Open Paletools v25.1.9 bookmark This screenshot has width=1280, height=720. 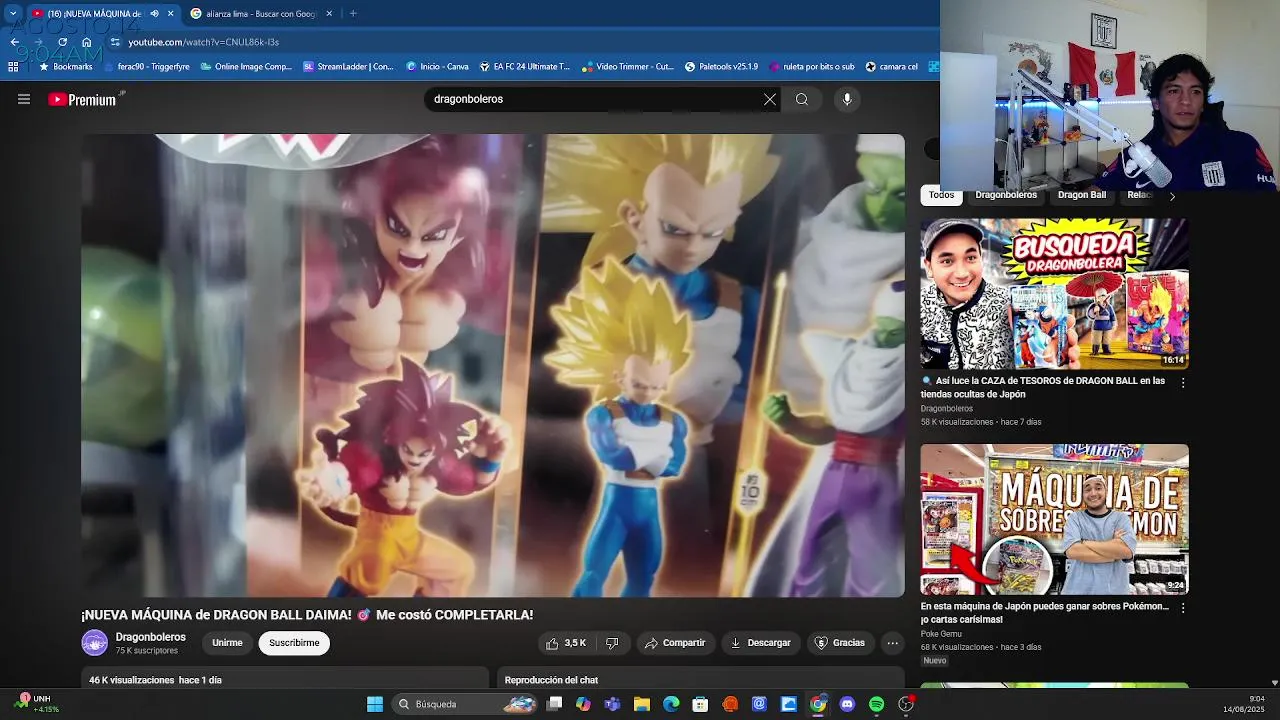coord(721,67)
